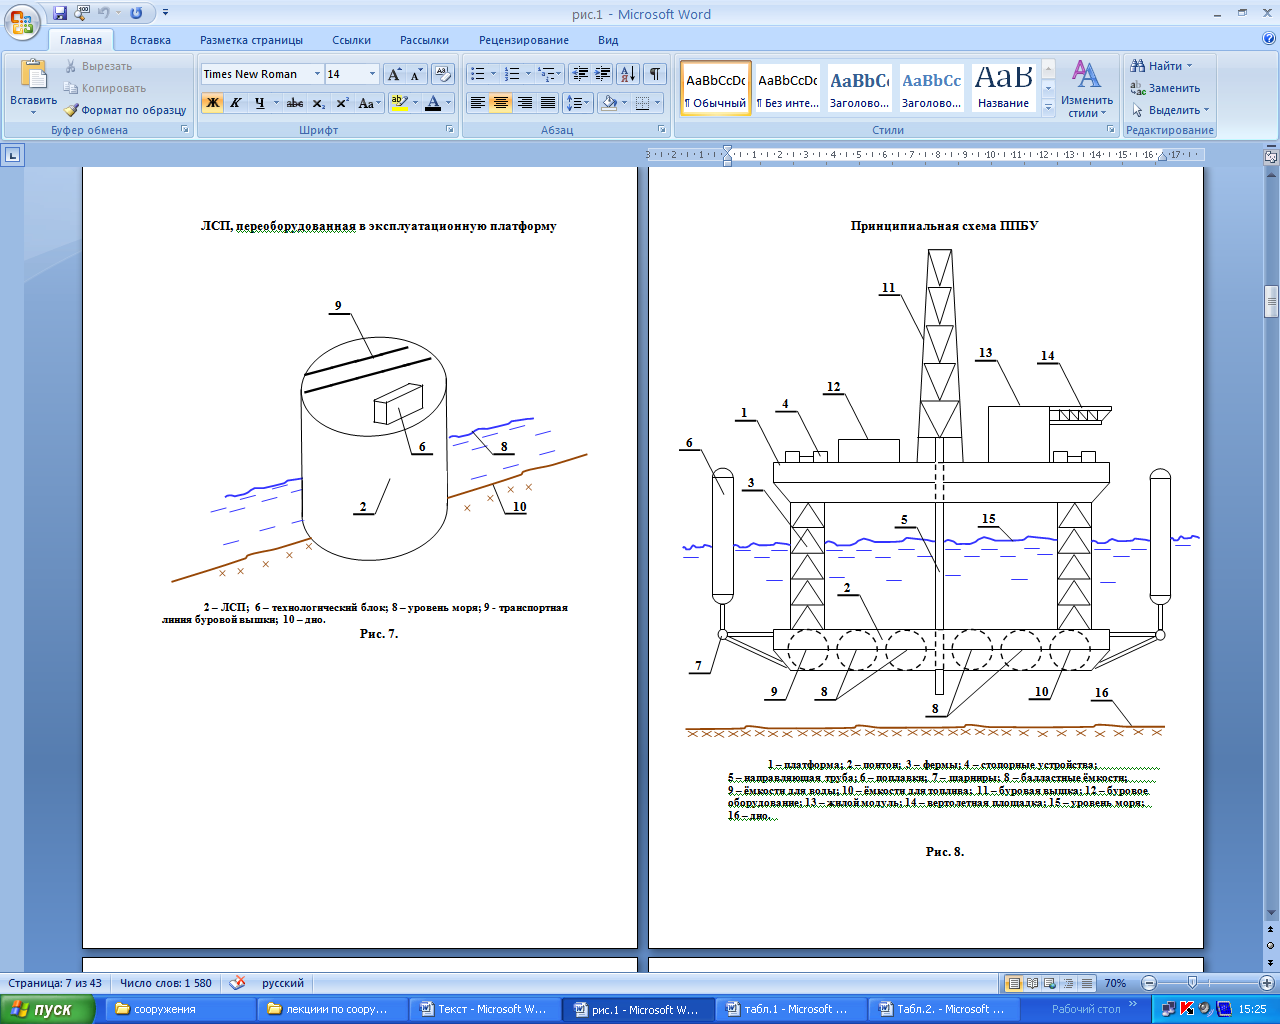Open the Times New Roman font dropdown
The width and height of the screenshot is (1280, 1024).
coord(317,74)
